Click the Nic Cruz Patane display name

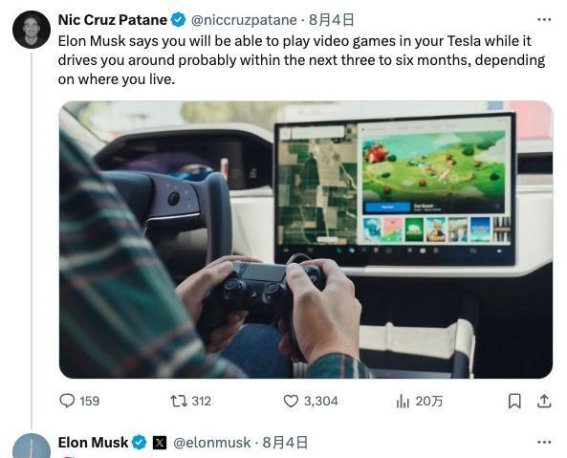pos(112,20)
